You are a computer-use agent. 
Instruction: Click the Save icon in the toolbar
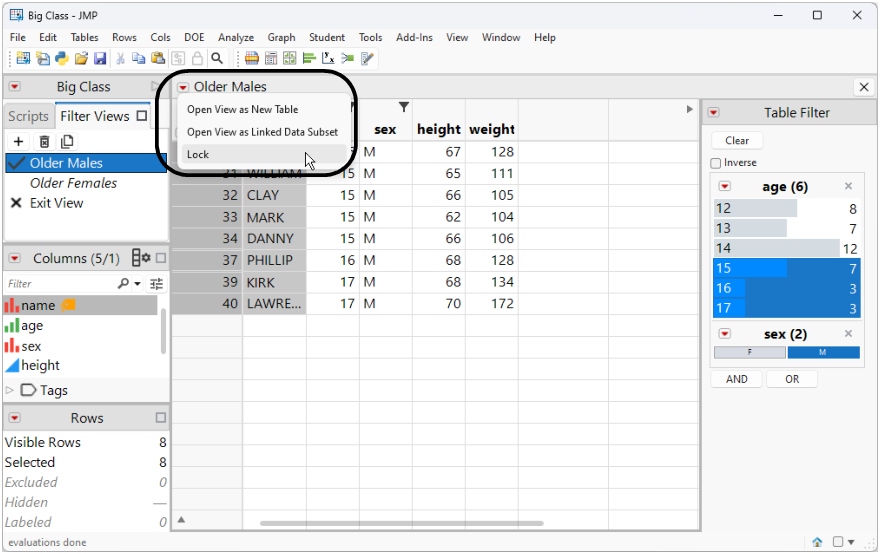click(x=100, y=59)
